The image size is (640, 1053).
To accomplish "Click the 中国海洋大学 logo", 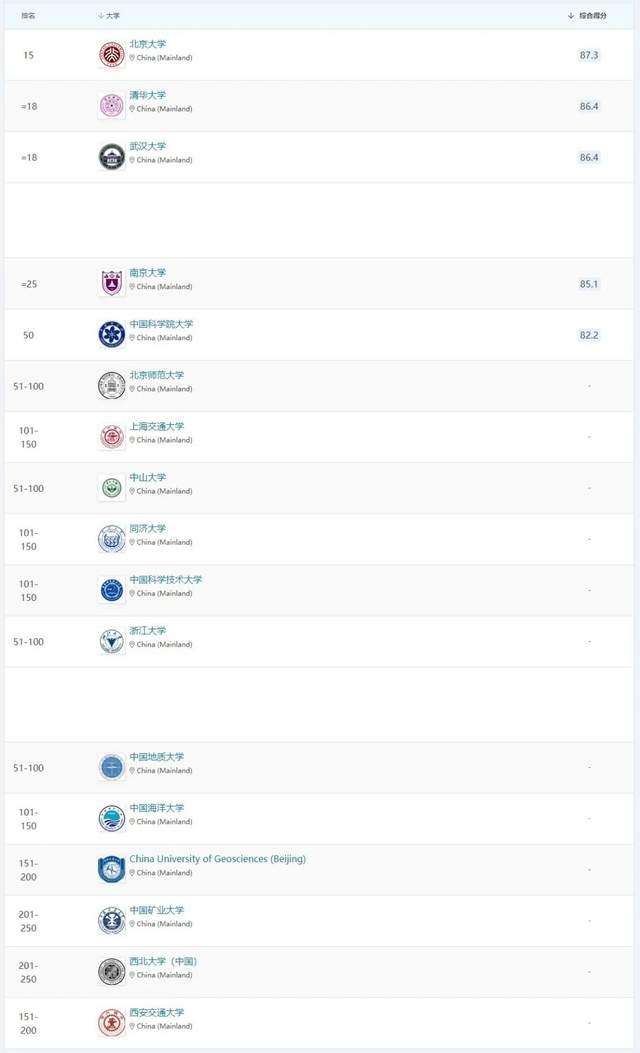I will (x=111, y=819).
